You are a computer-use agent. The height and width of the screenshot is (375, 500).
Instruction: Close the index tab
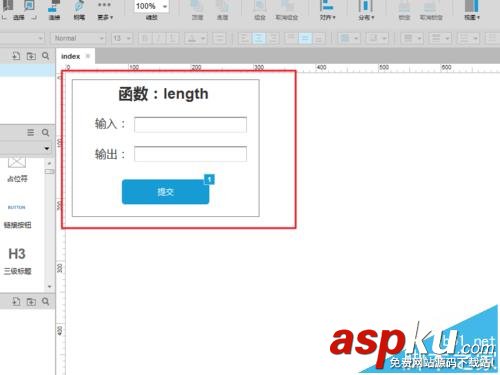pos(88,56)
